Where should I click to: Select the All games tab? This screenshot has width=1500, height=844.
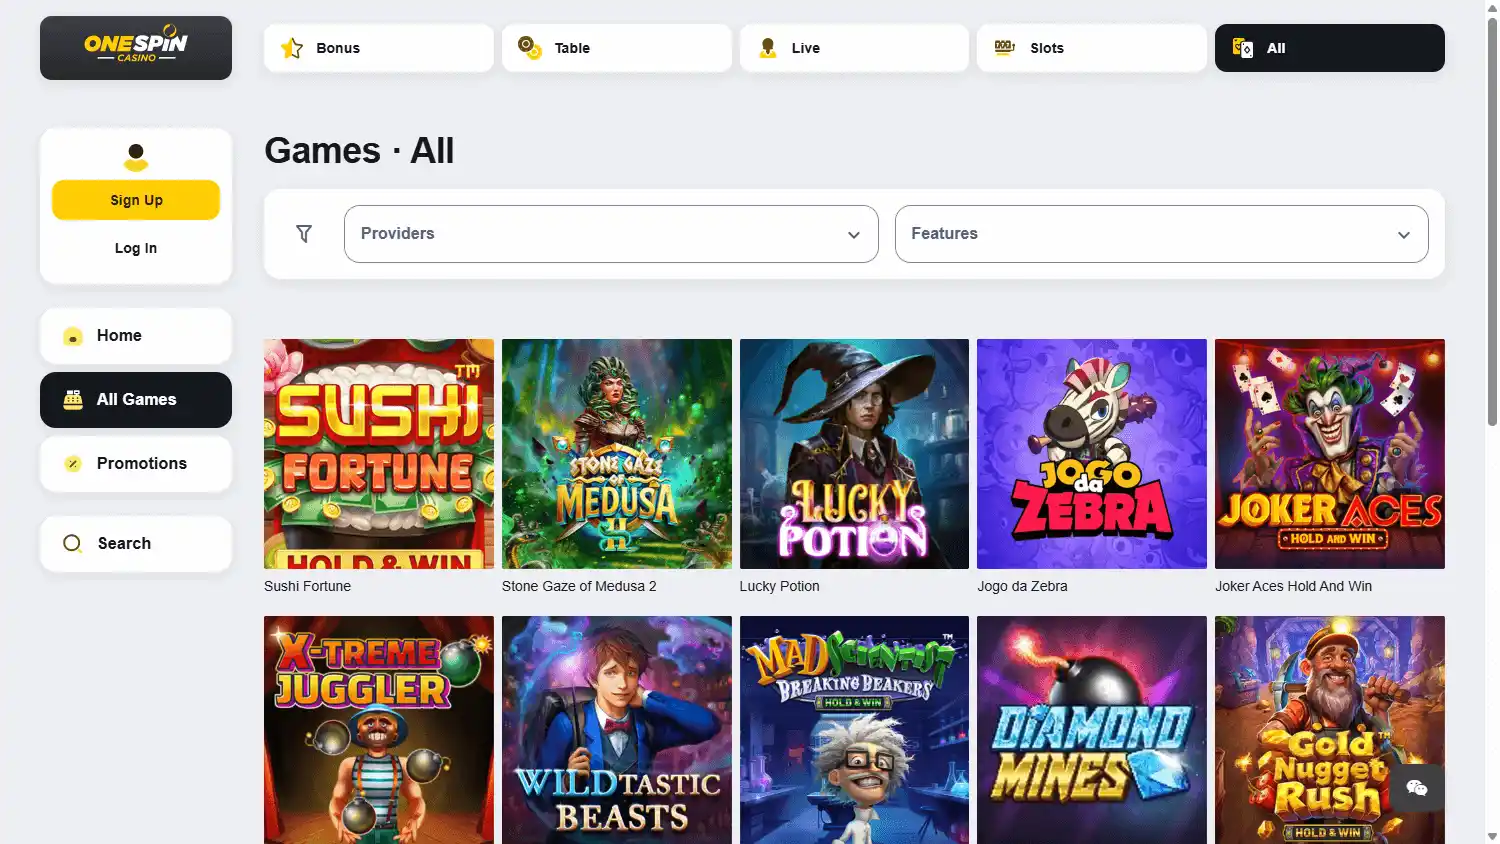pyautogui.click(x=1330, y=48)
